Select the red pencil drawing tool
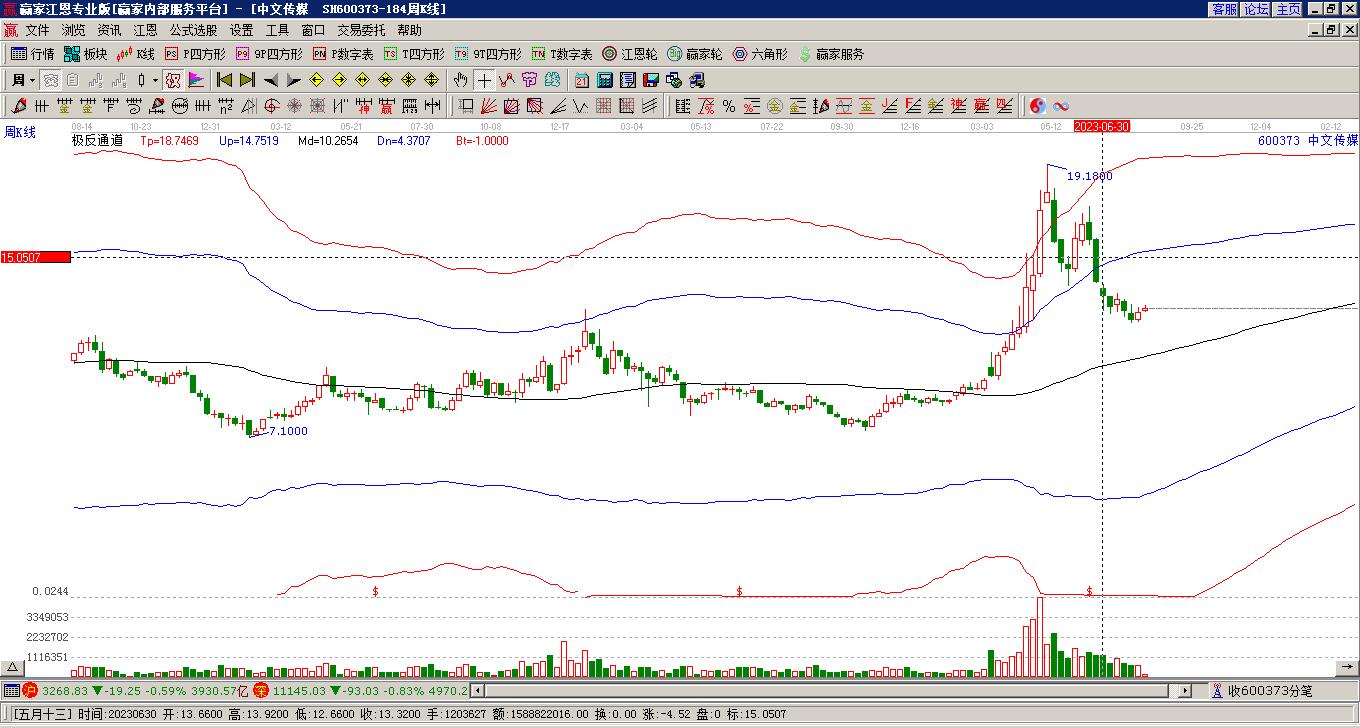 (19, 106)
